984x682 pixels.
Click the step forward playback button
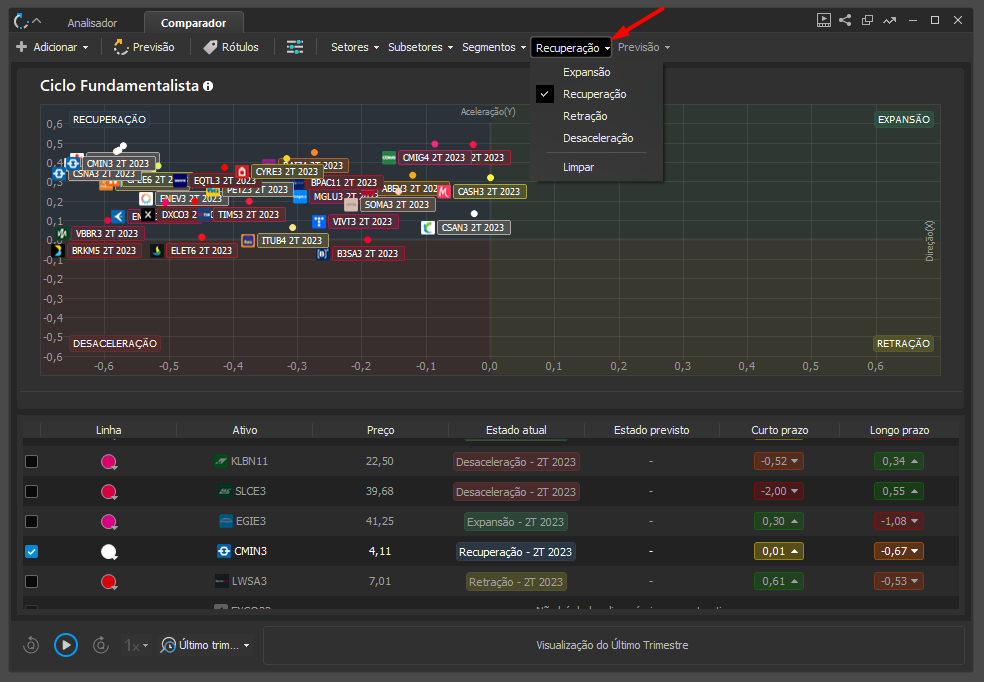(x=100, y=645)
